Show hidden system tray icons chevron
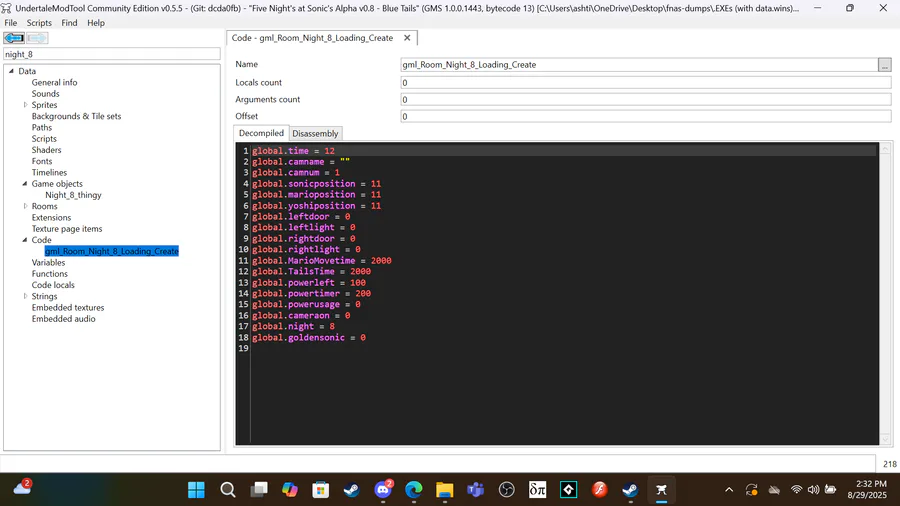Viewport: 900px width, 506px height. coord(729,489)
